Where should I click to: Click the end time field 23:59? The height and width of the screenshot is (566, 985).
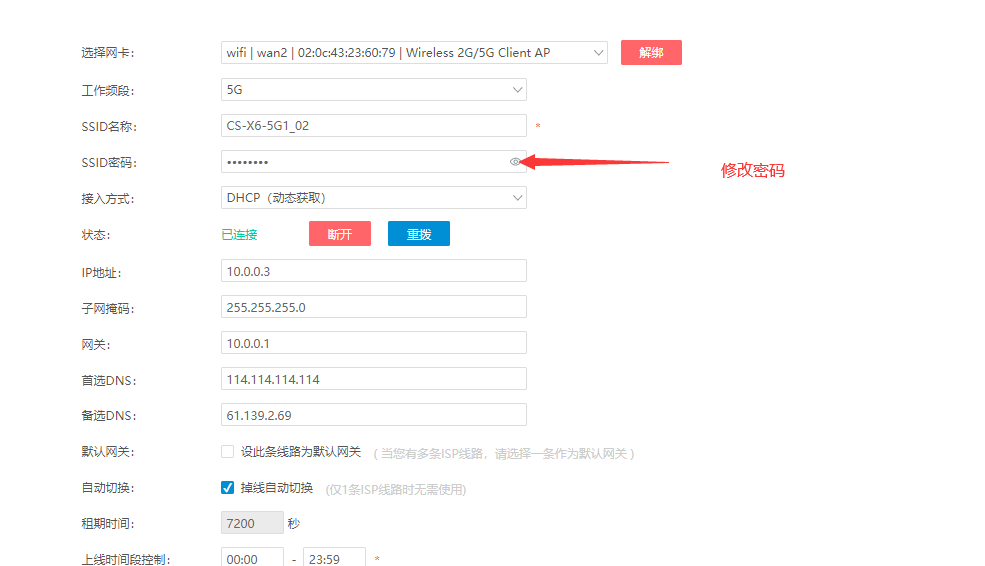334,558
